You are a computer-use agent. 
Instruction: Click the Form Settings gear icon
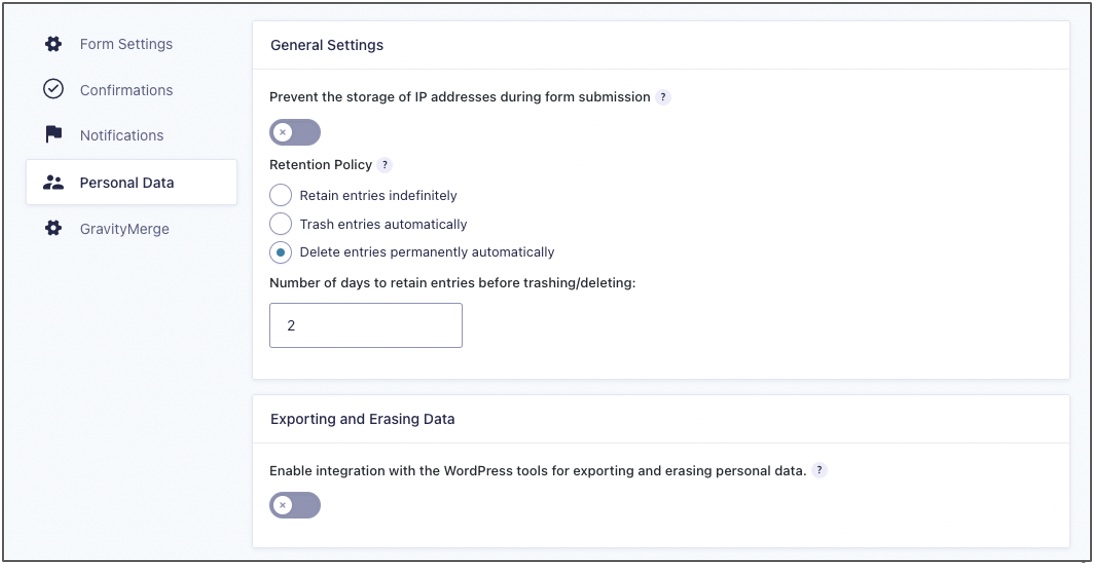[53, 44]
